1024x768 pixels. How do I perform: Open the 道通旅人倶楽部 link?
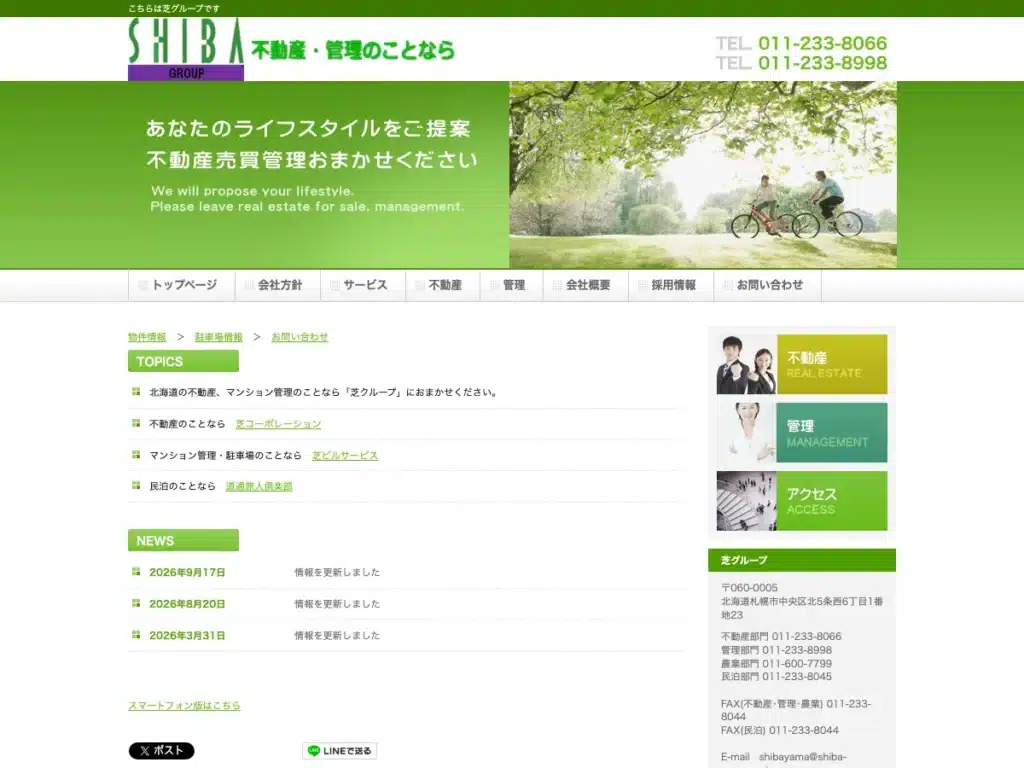point(259,487)
